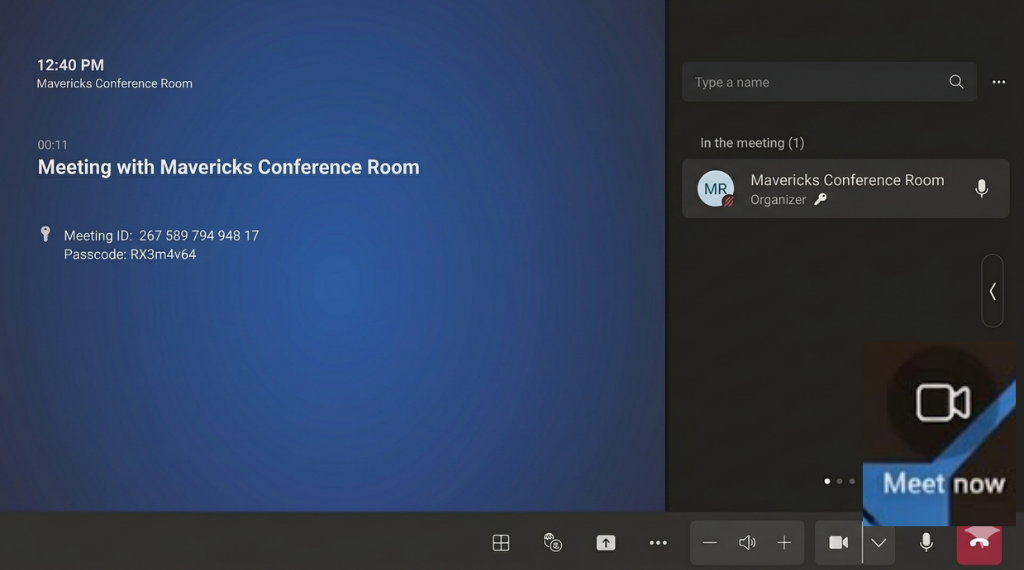Decrease volume with the minus button

[x=710, y=543]
